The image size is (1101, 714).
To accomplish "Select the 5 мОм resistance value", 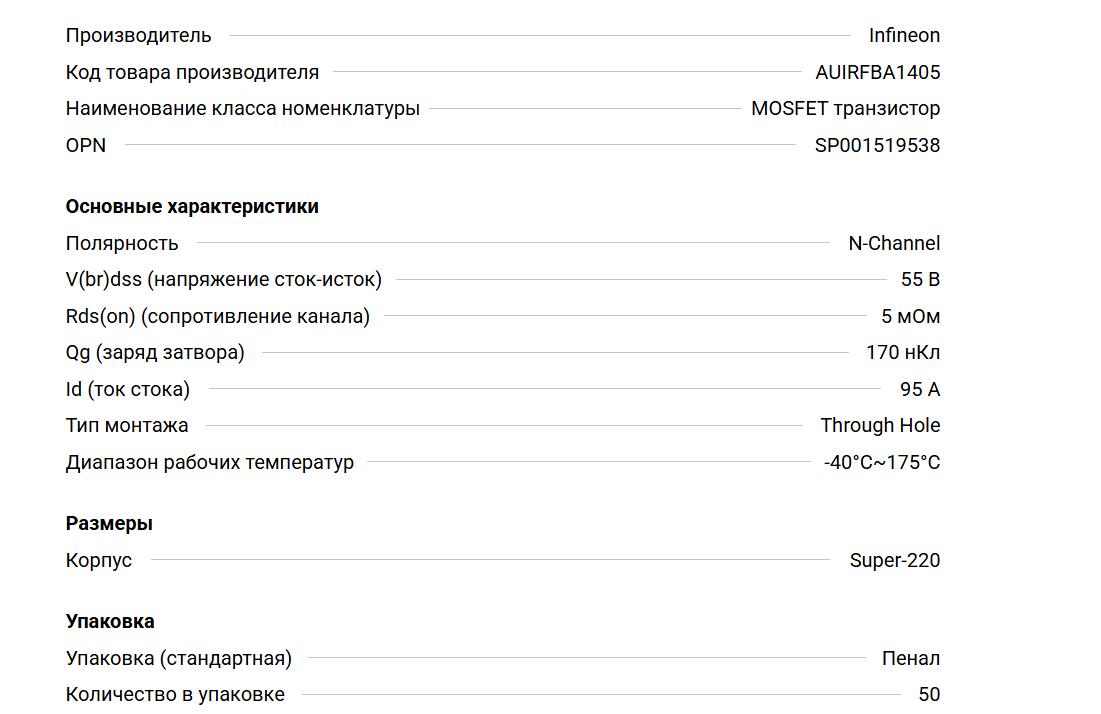I will tap(910, 317).
